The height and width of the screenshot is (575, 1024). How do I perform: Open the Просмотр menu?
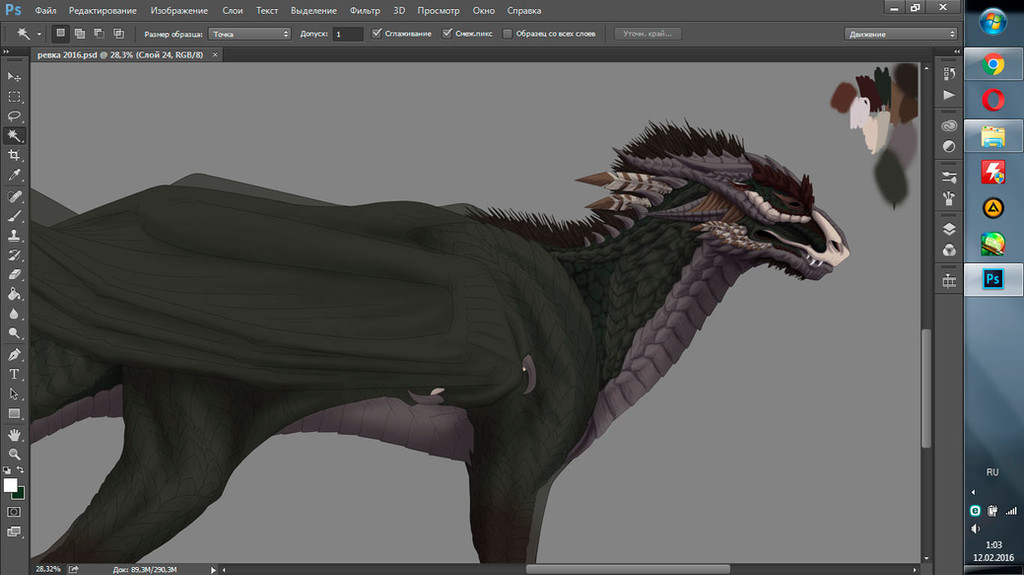(x=438, y=10)
